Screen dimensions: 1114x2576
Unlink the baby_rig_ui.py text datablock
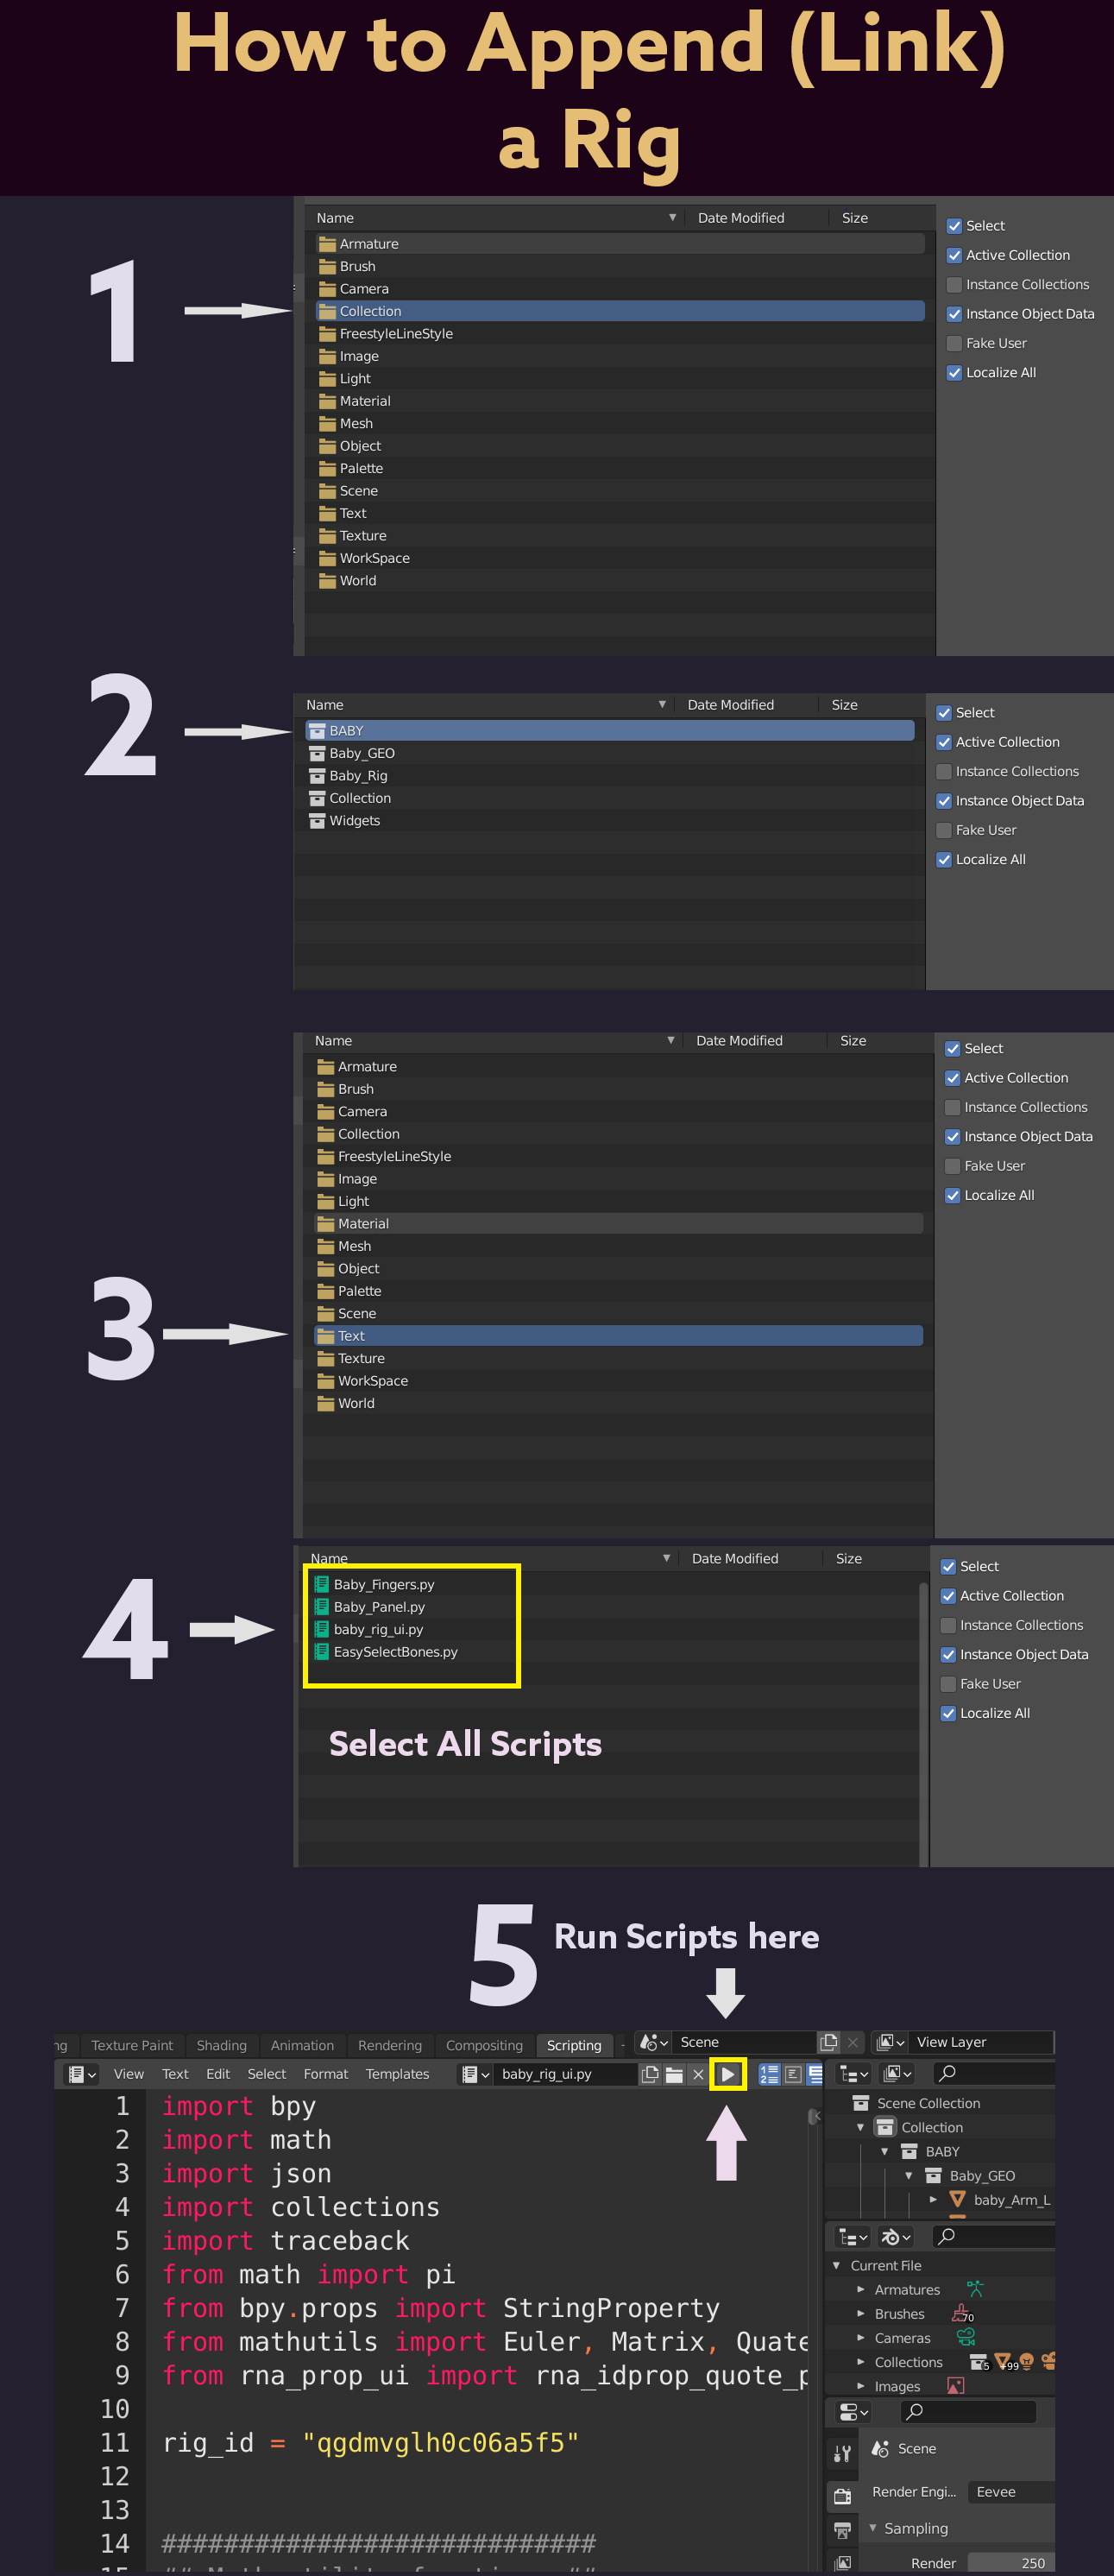tap(698, 2074)
